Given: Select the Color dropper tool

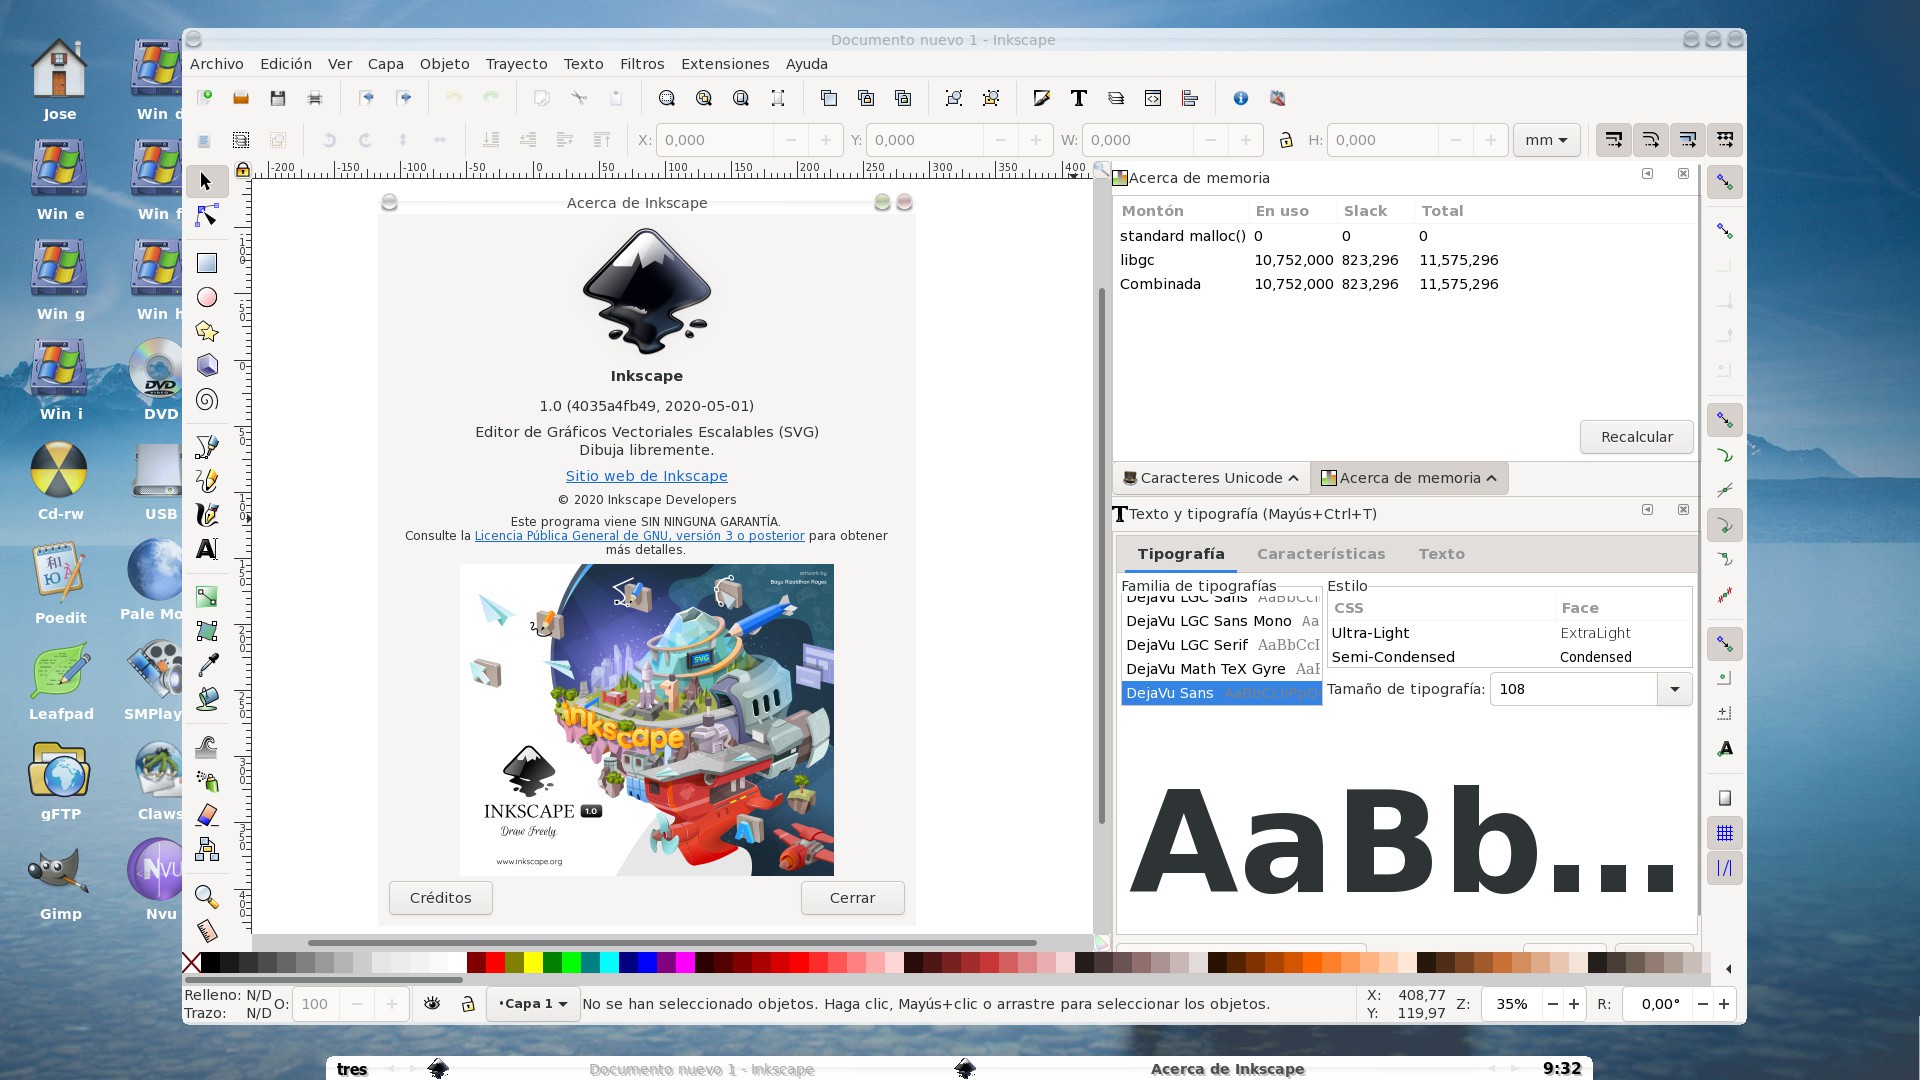Looking at the screenshot, I should pyautogui.click(x=207, y=665).
